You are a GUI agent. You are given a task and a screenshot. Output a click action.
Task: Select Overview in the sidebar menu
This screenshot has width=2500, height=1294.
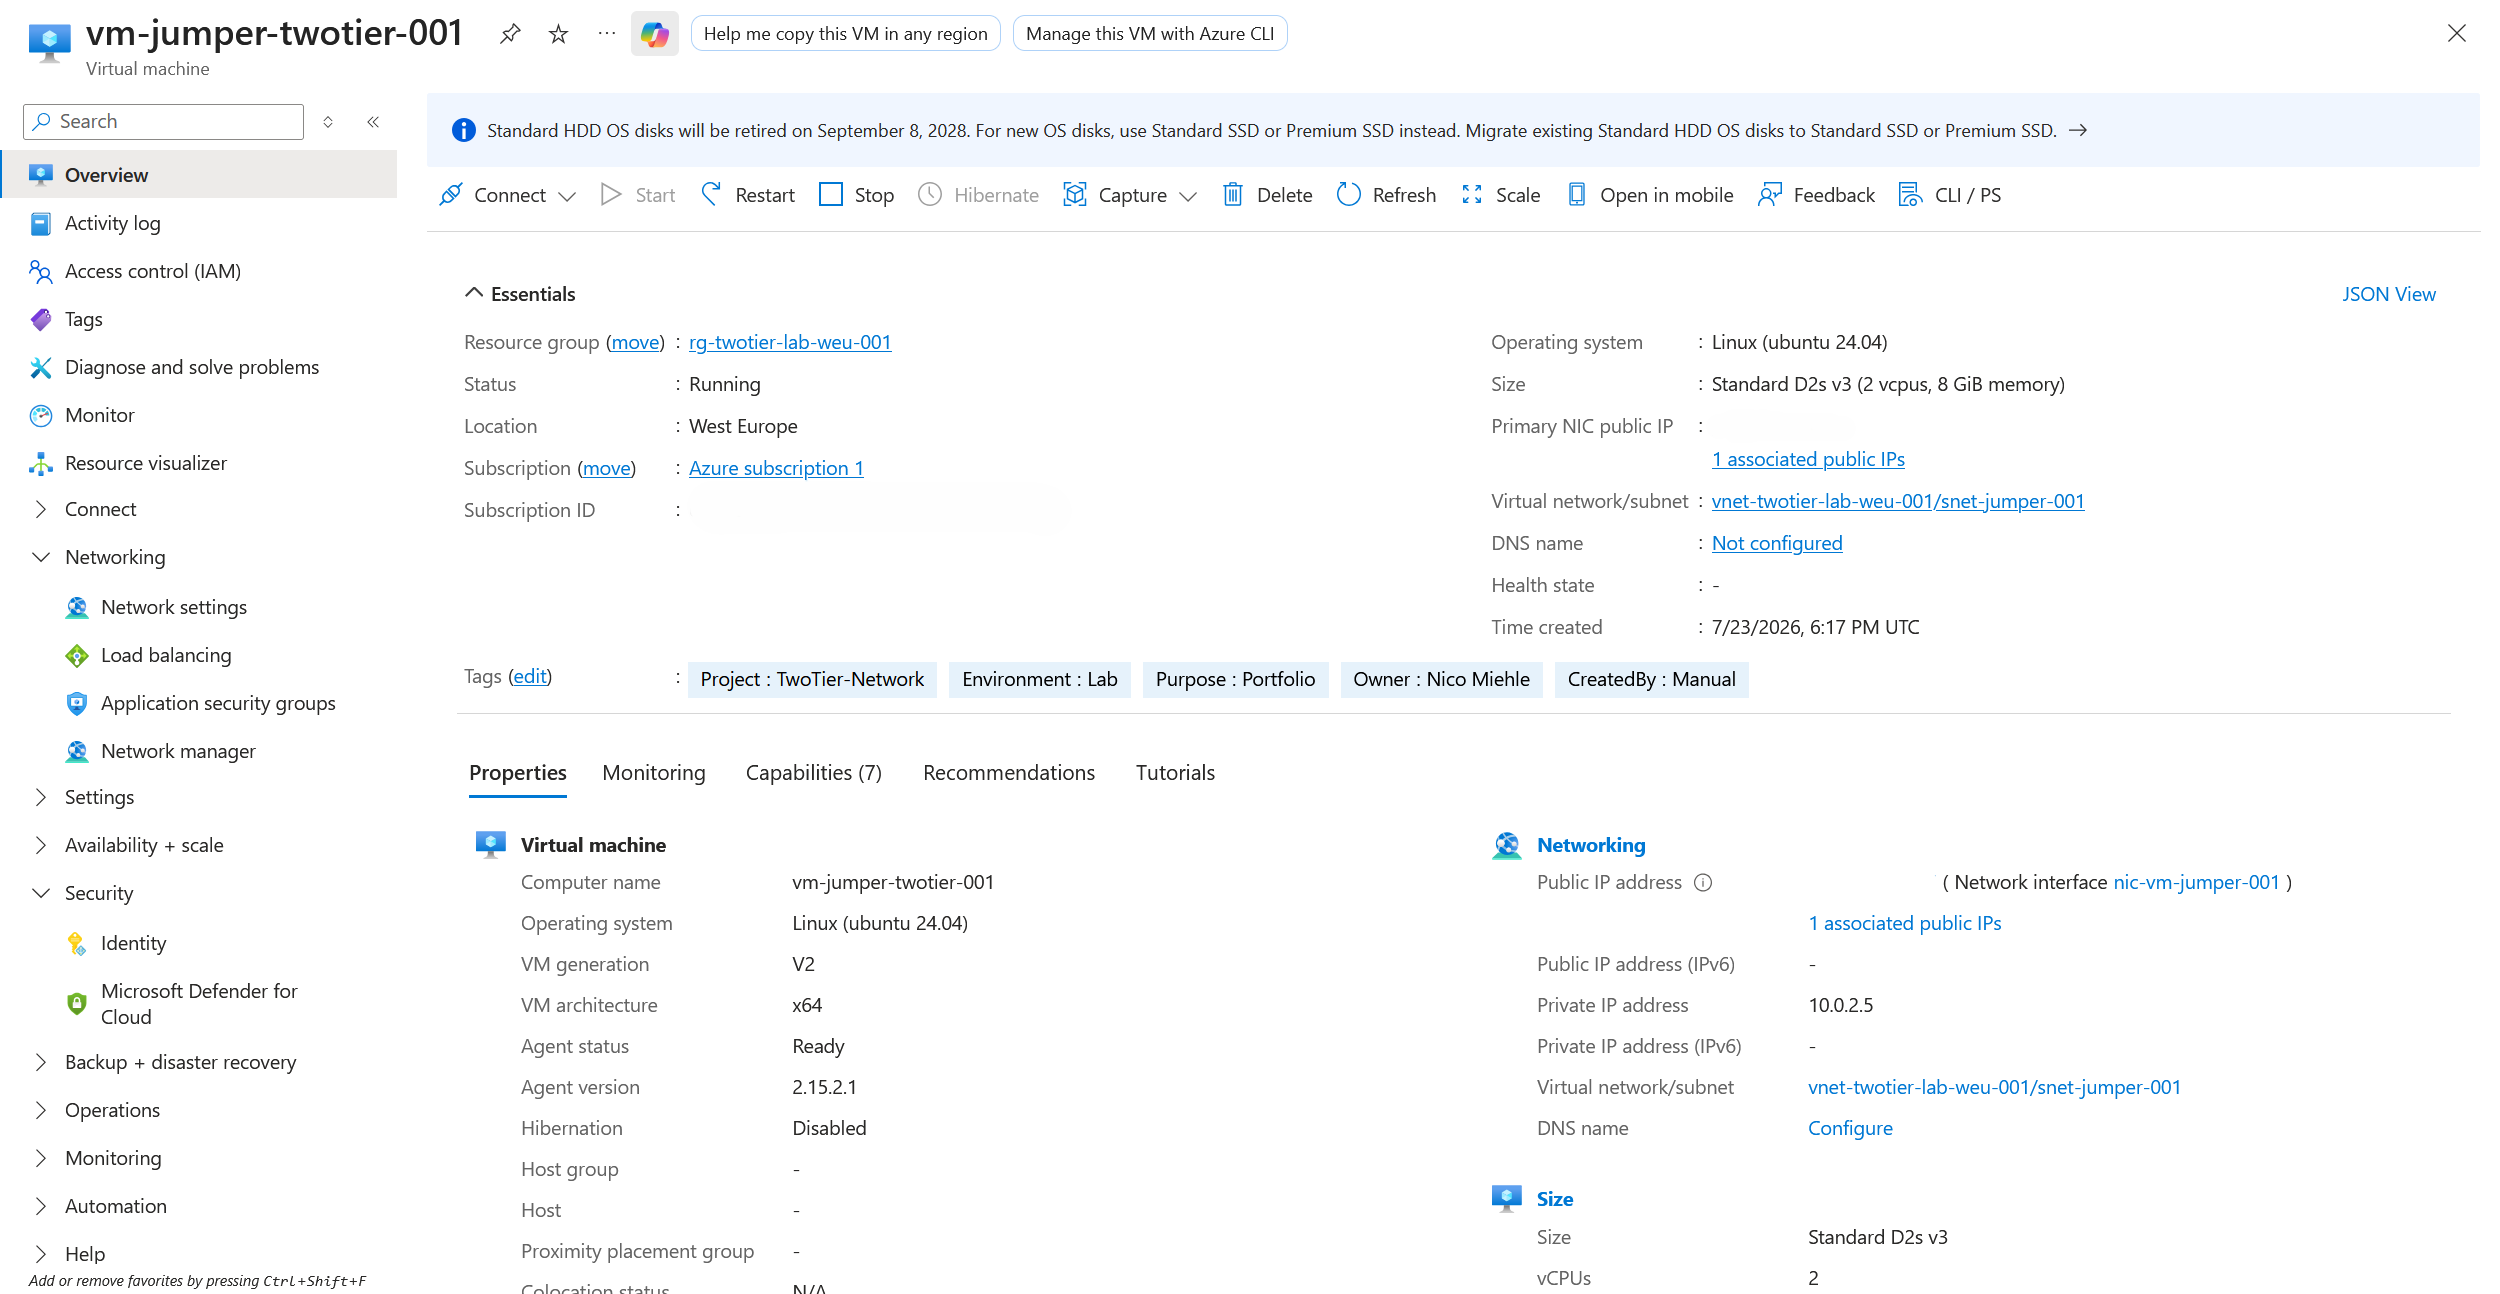(x=200, y=175)
